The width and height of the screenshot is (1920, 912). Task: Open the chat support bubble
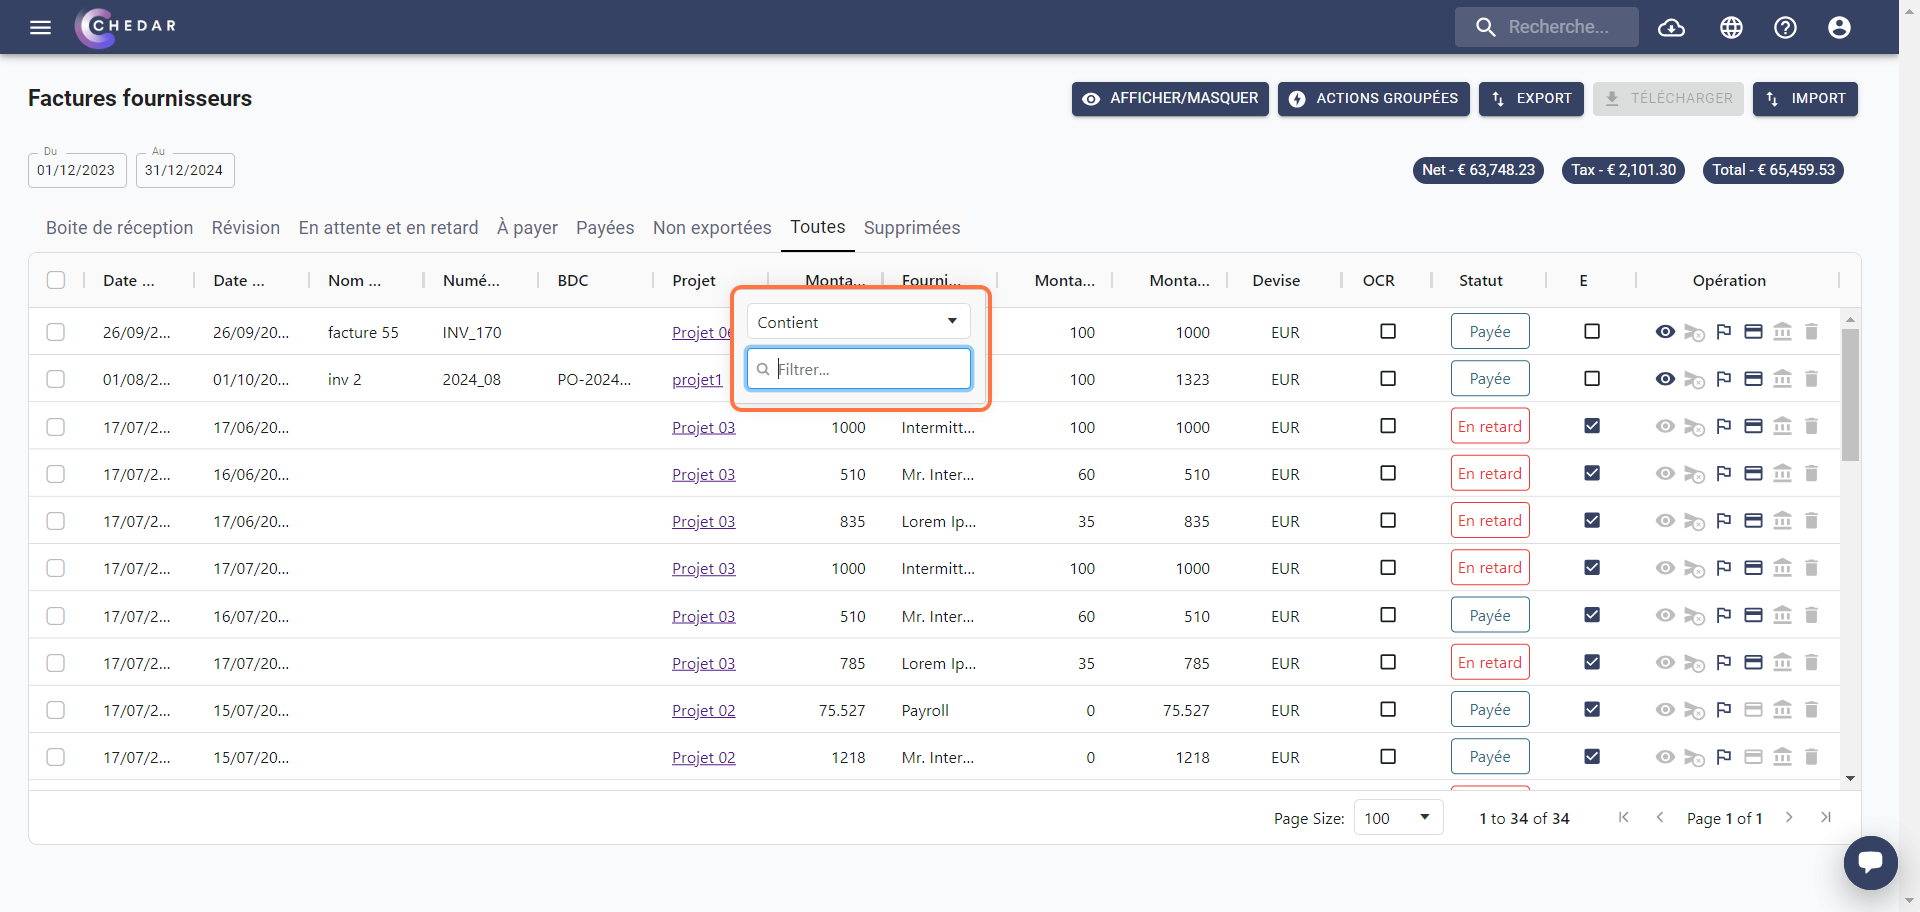(x=1870, y=862)
